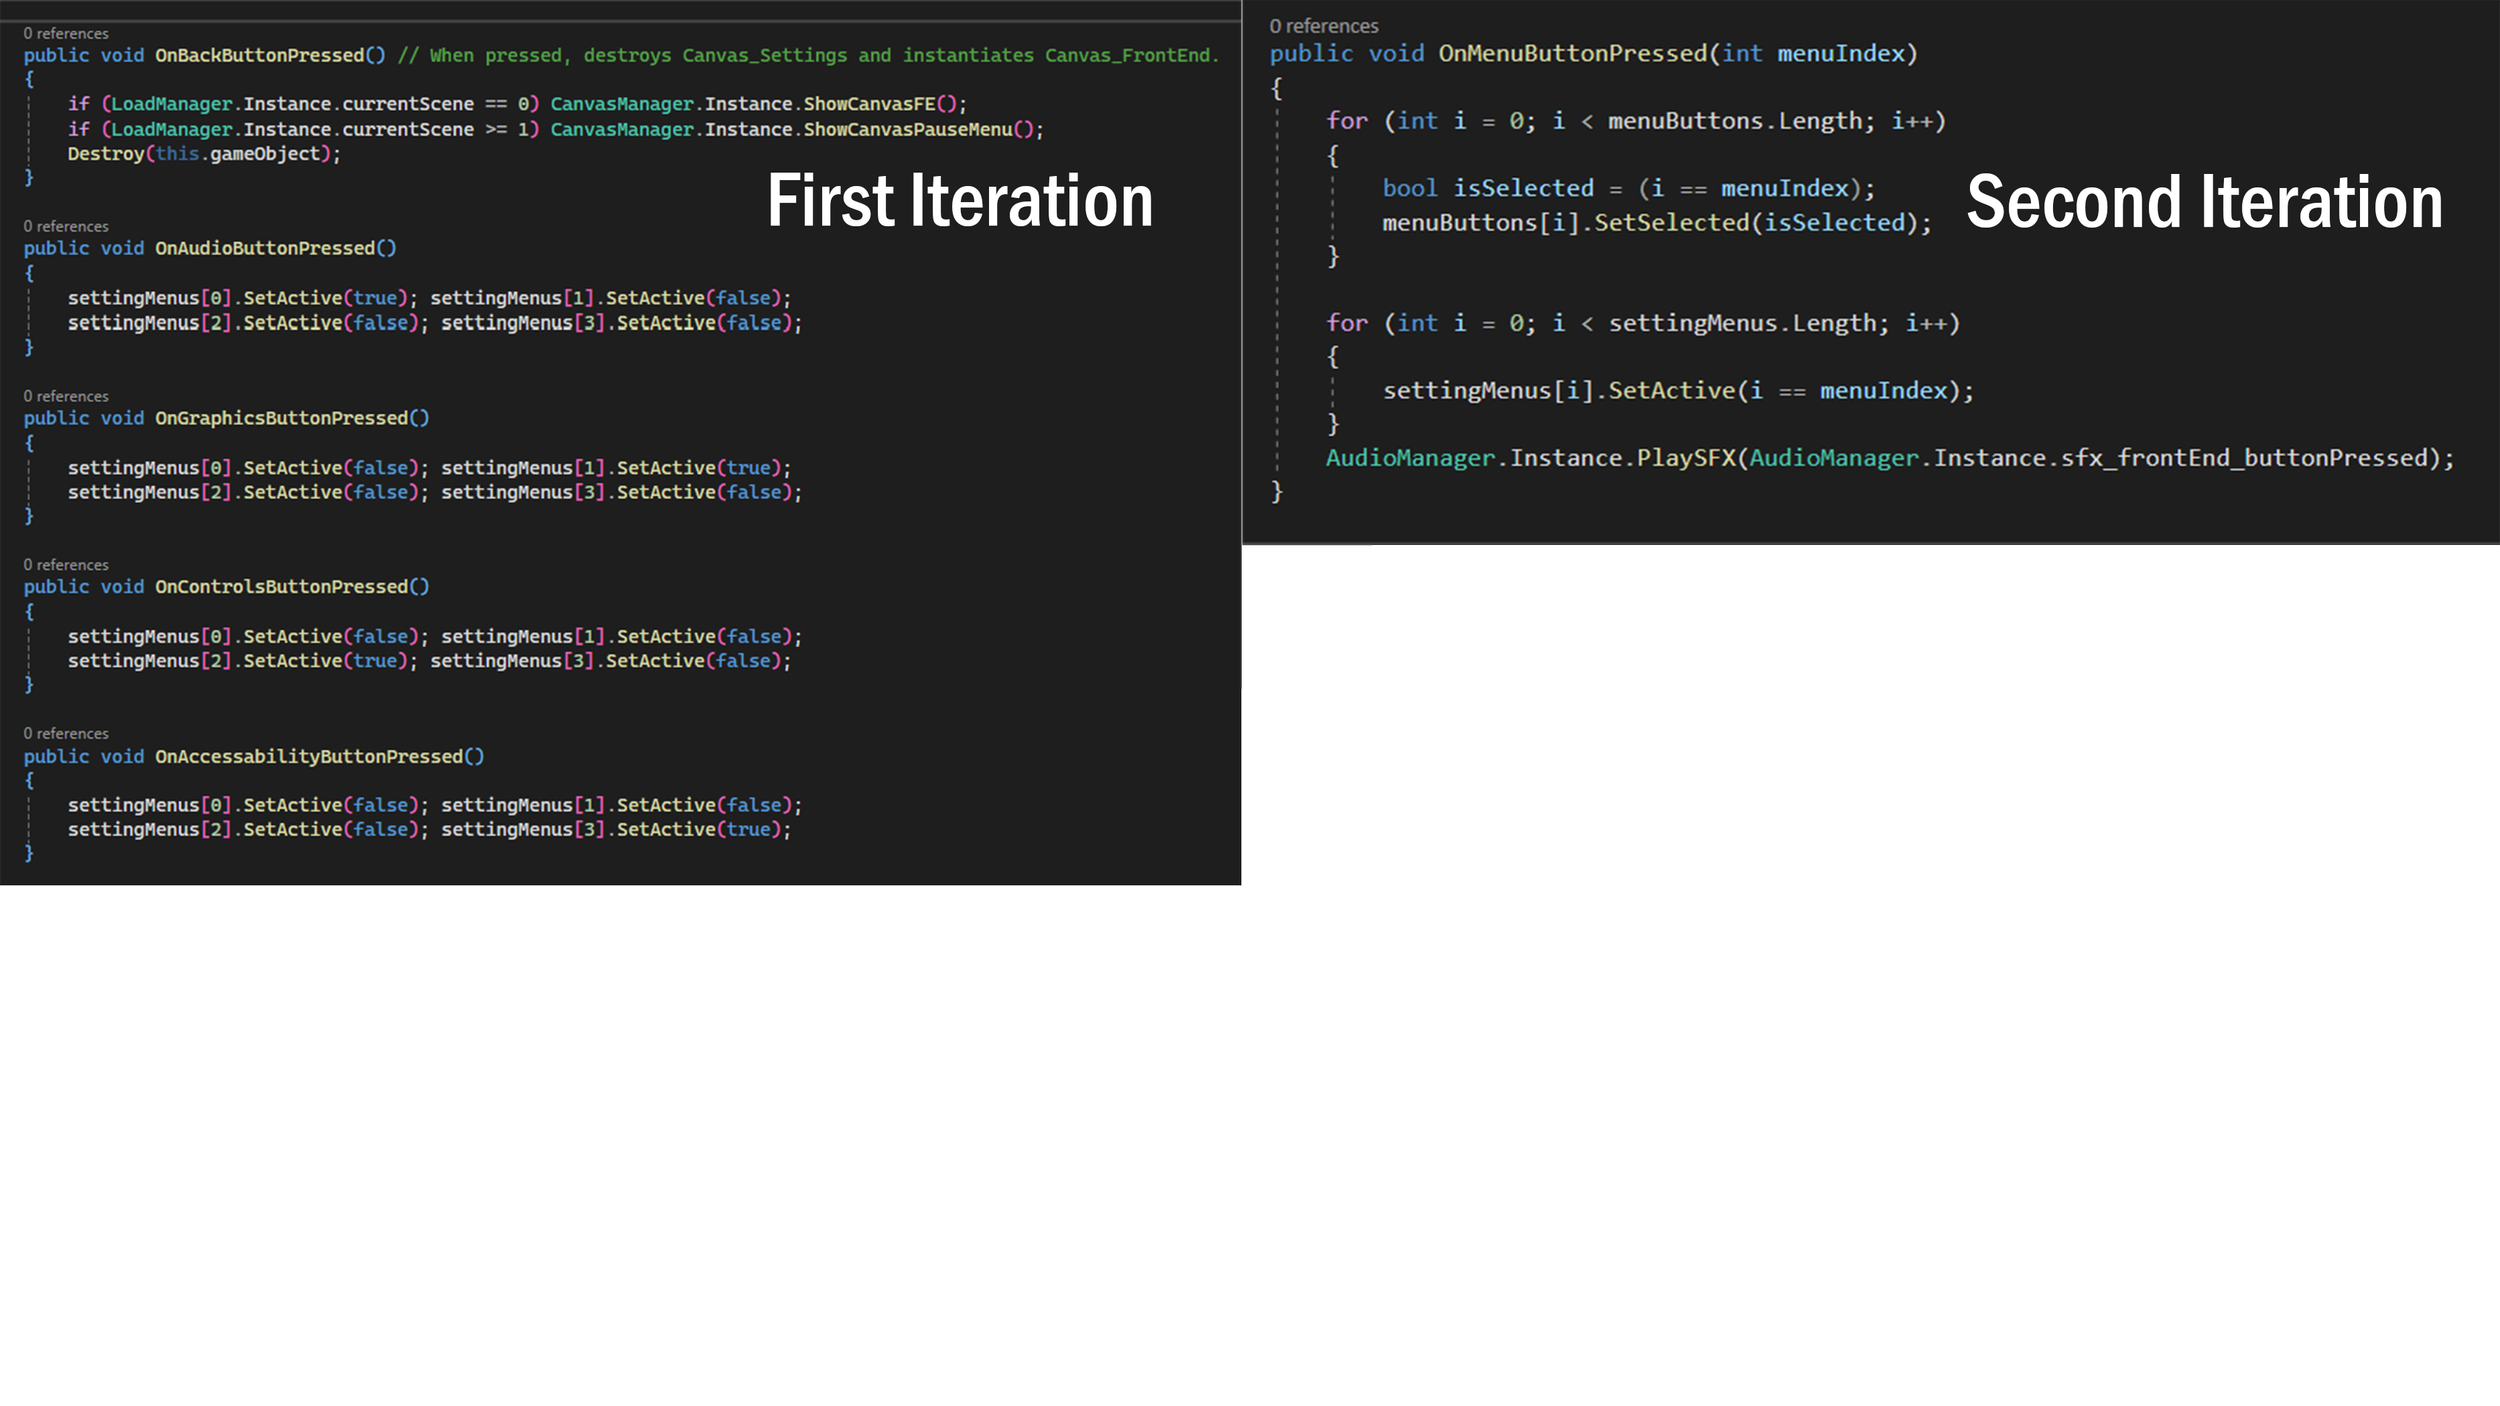Click the OnAccessabilityButtonPressed method name

pyautogui.click(x=309, y=757)
